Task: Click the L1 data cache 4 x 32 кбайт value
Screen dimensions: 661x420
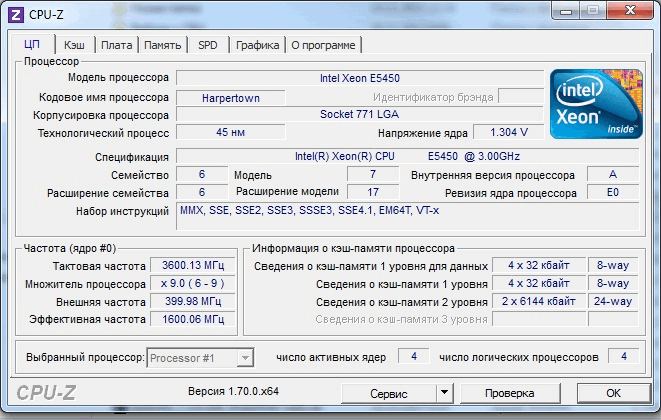Action: point(539,265)
